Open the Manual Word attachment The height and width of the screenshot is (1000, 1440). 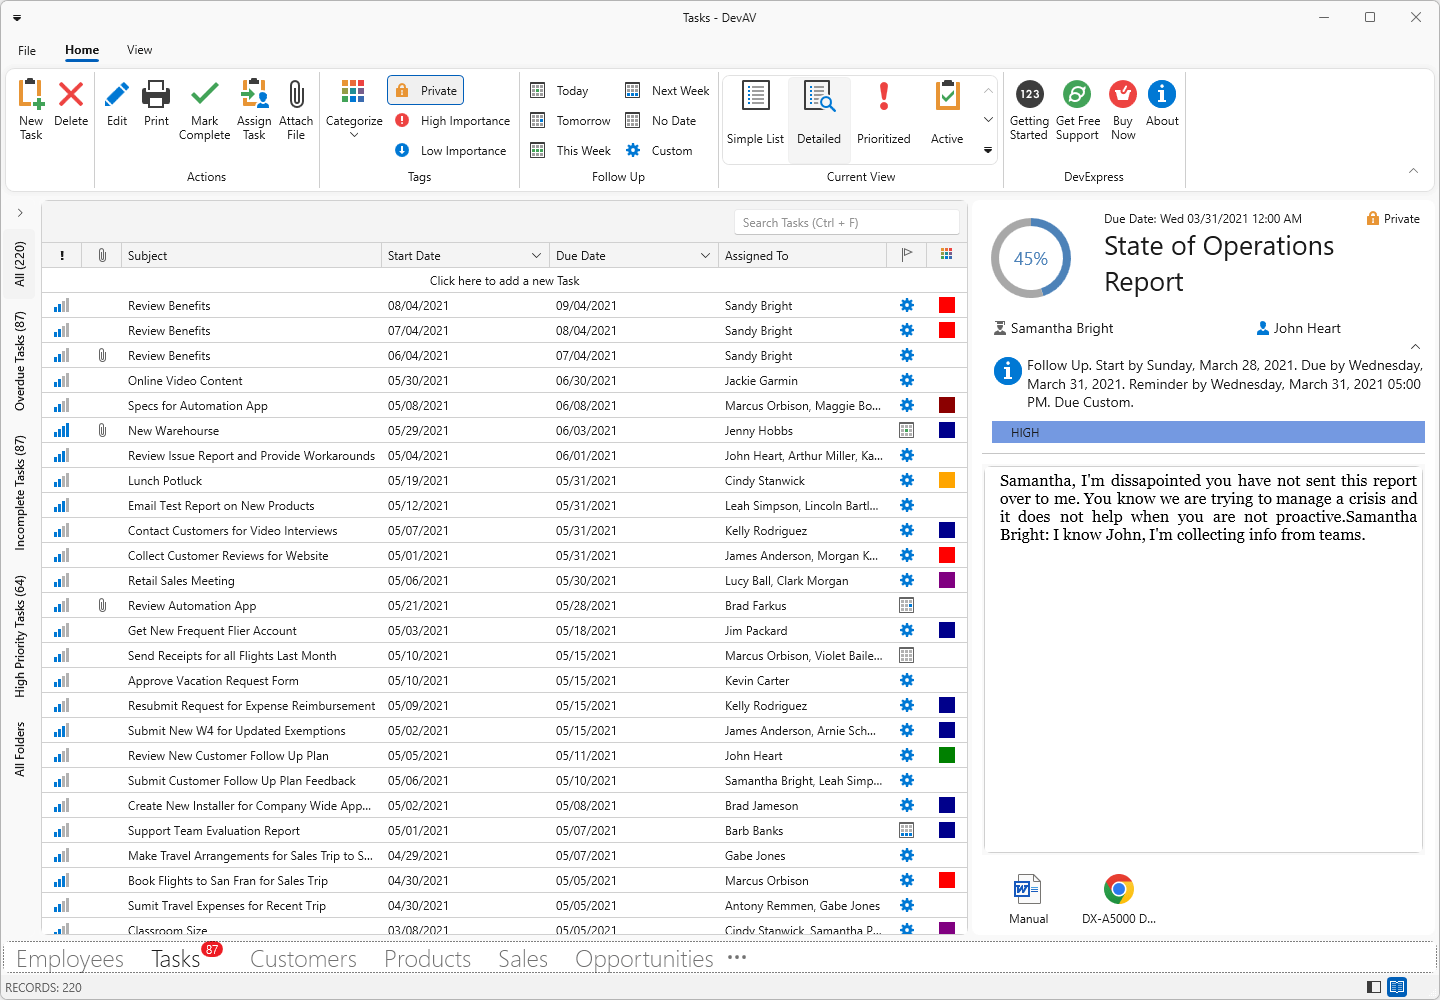1027,889
